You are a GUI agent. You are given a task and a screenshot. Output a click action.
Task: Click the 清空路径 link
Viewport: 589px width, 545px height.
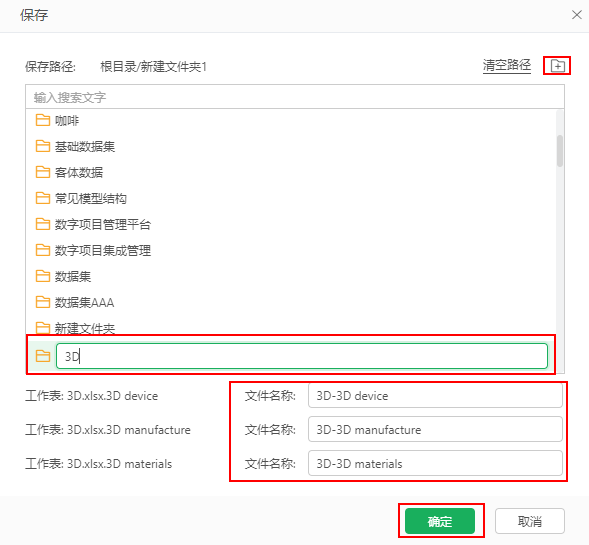click(x=507, y=65)
